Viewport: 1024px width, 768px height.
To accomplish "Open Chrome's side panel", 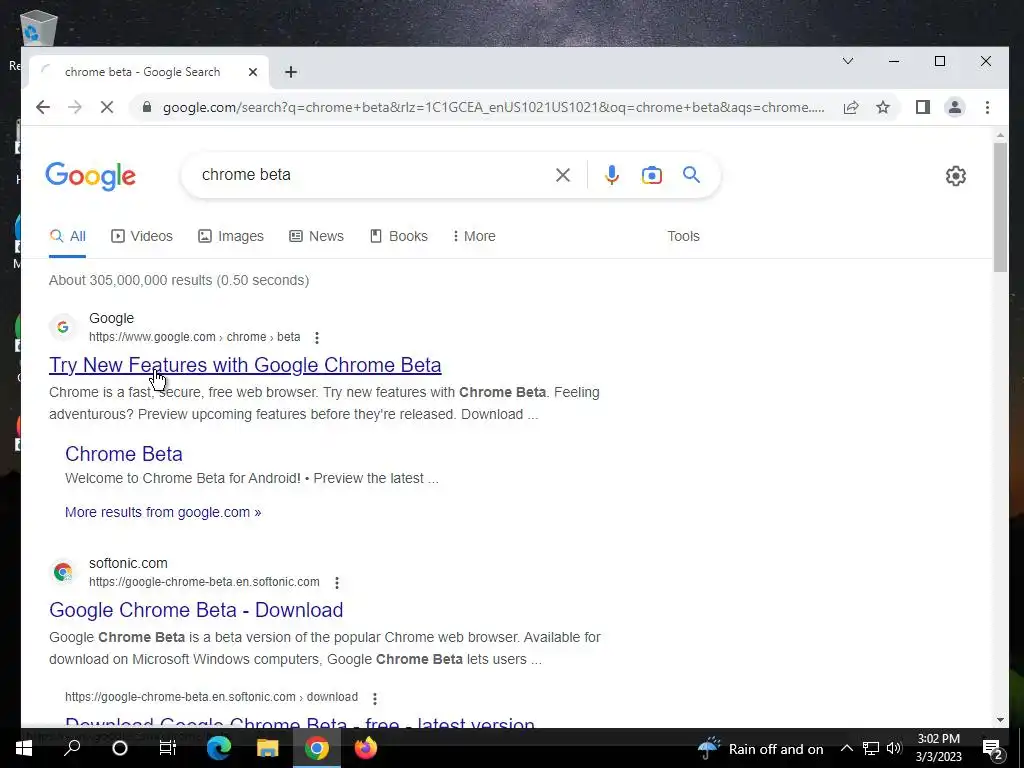I will (x=923, y=107).
